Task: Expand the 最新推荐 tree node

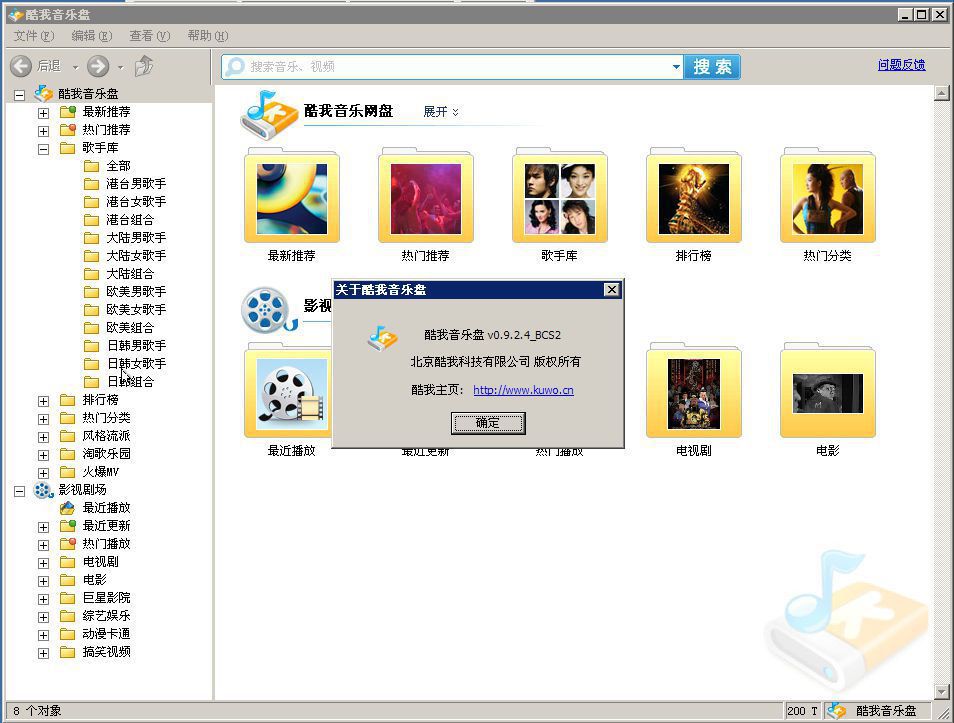Action: click(43, 113)
